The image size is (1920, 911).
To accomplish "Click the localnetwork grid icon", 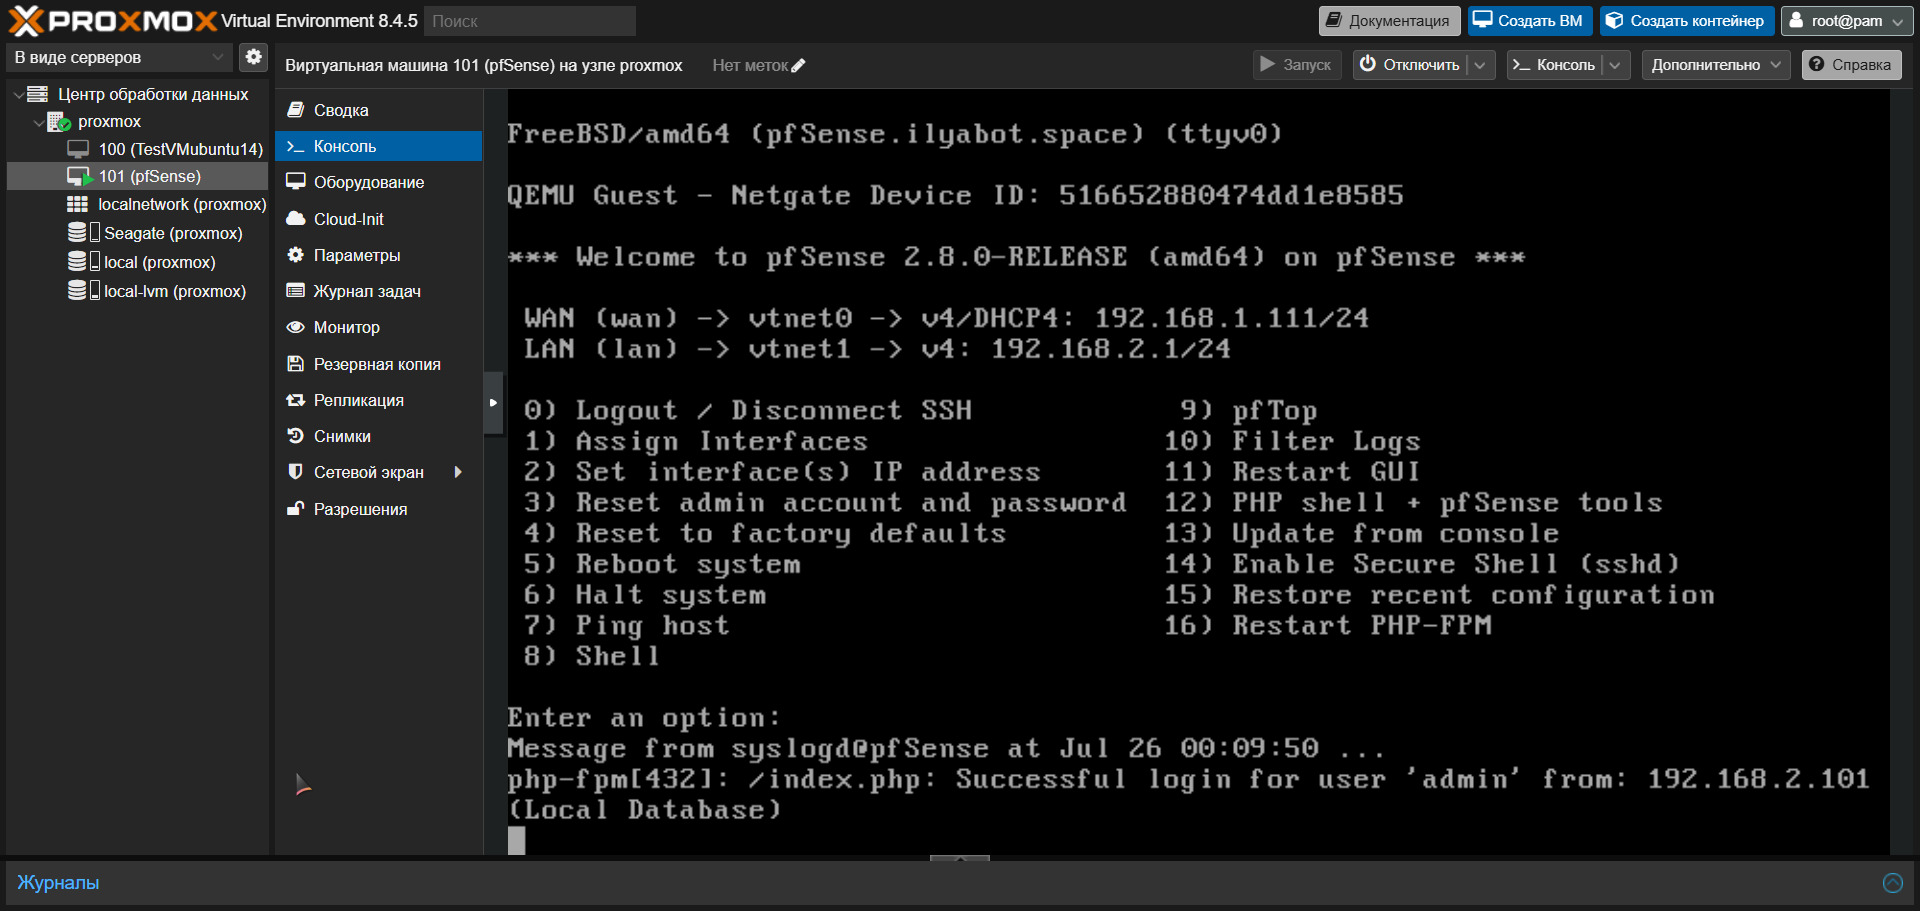I will [77, 204].
